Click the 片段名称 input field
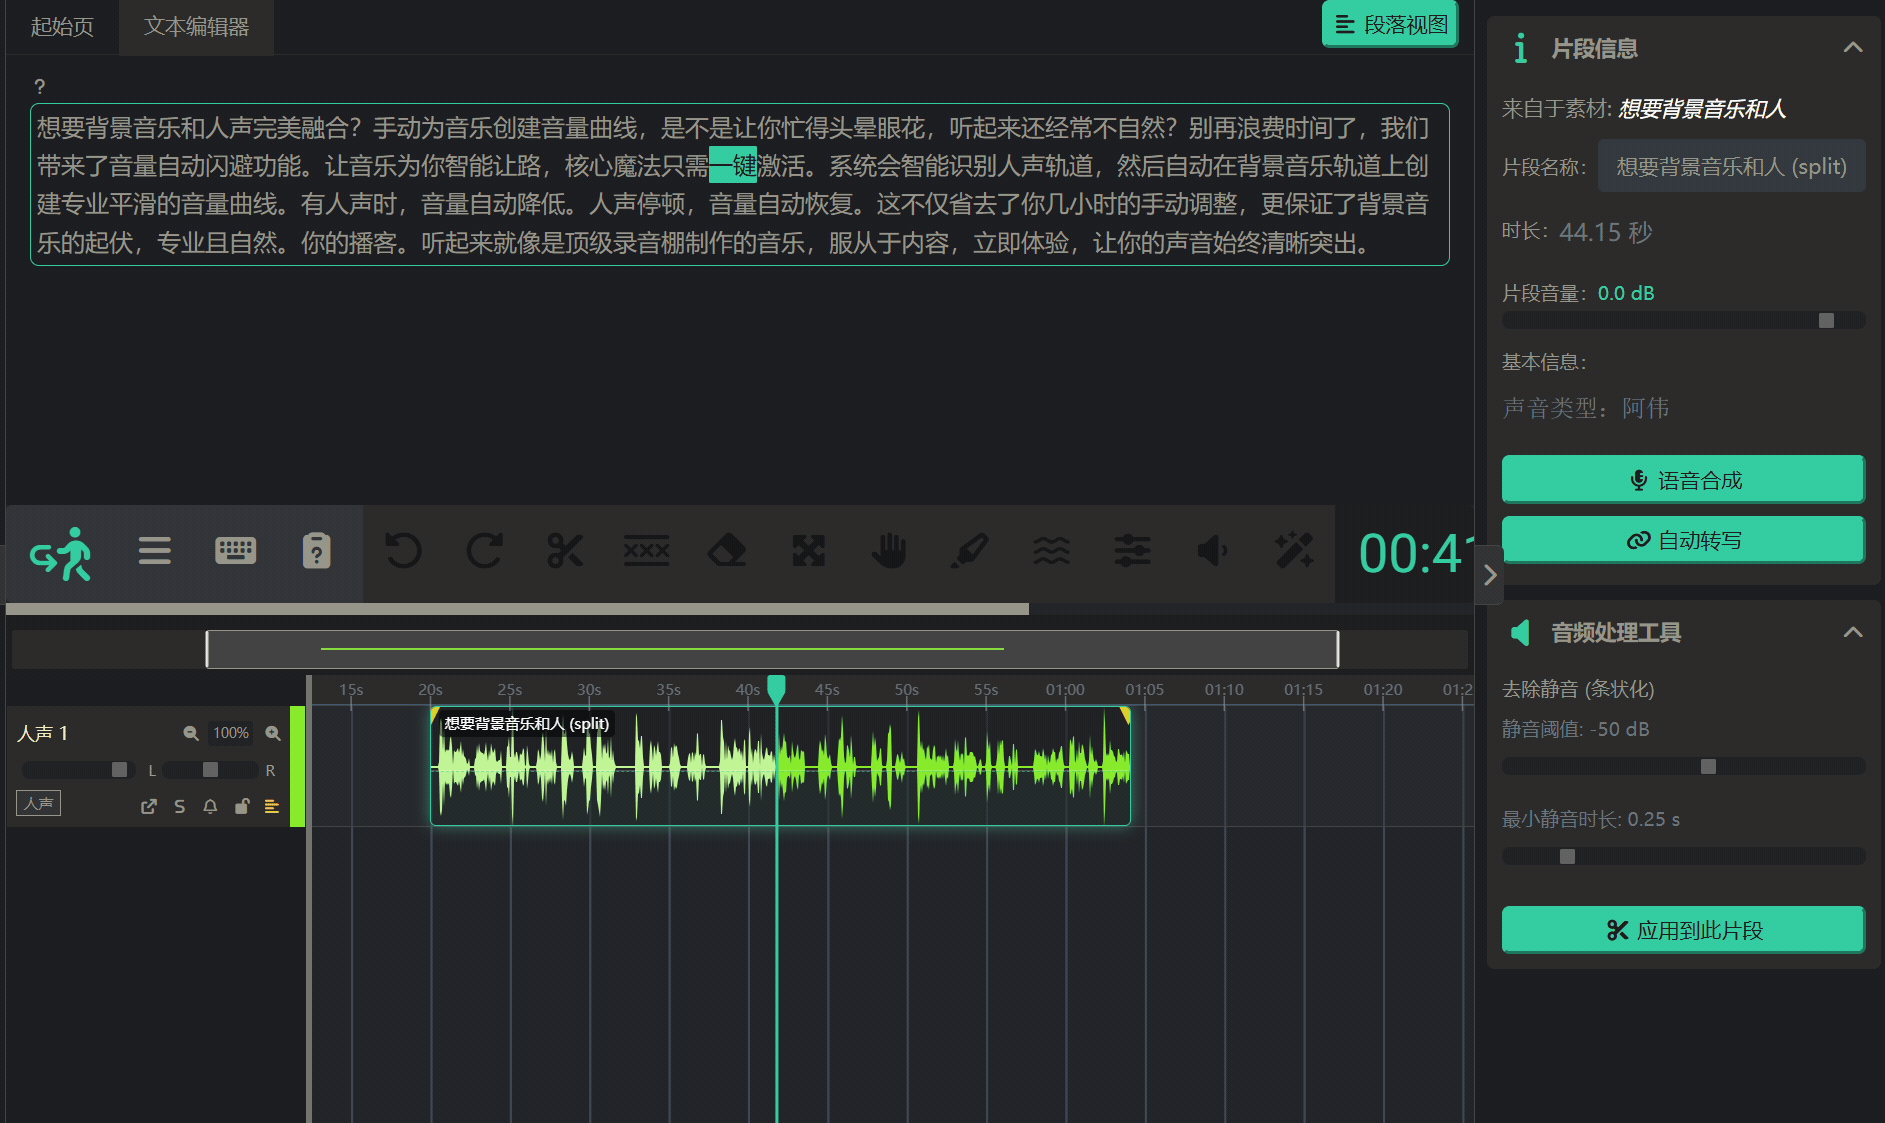This screenshot has height=1123, width=1885. 1730,167
